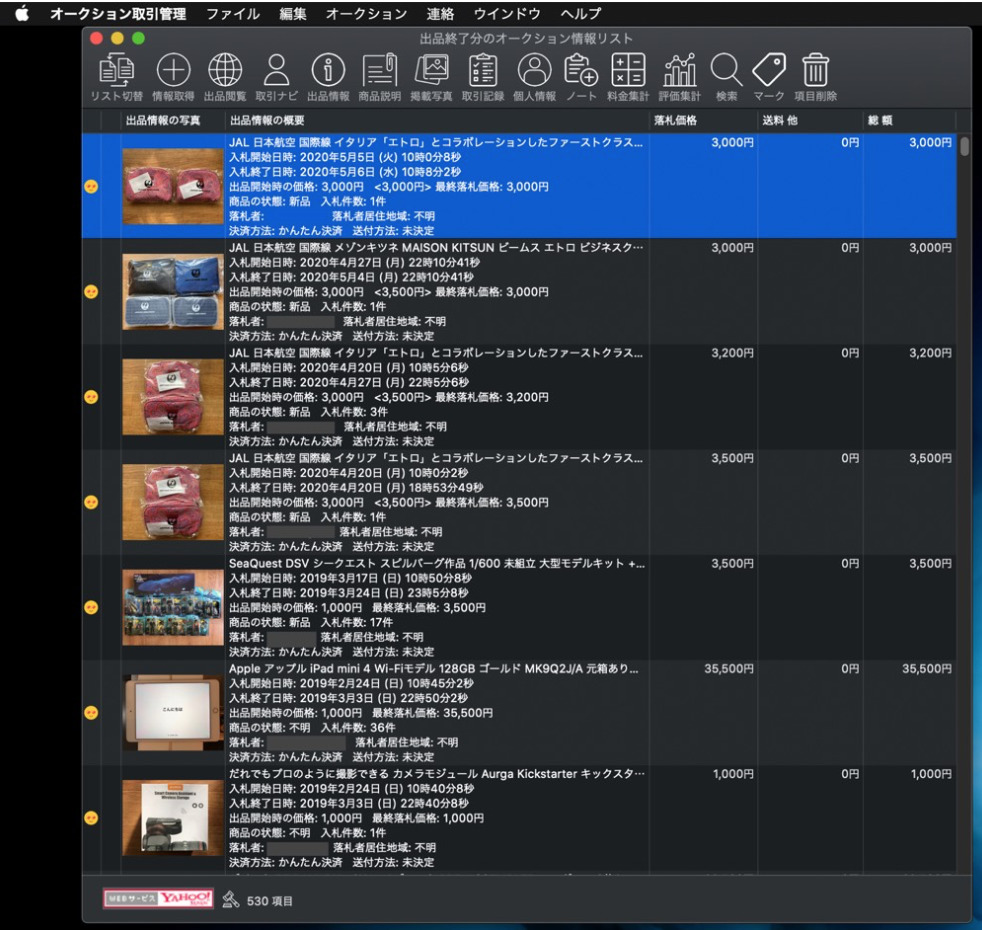Select the だれでもプロのように撮影できる listing title

[437, 773]
